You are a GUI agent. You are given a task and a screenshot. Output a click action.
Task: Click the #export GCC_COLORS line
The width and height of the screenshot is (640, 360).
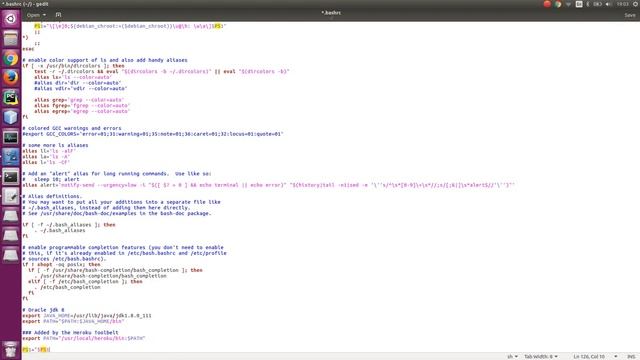tap(153, 134)
